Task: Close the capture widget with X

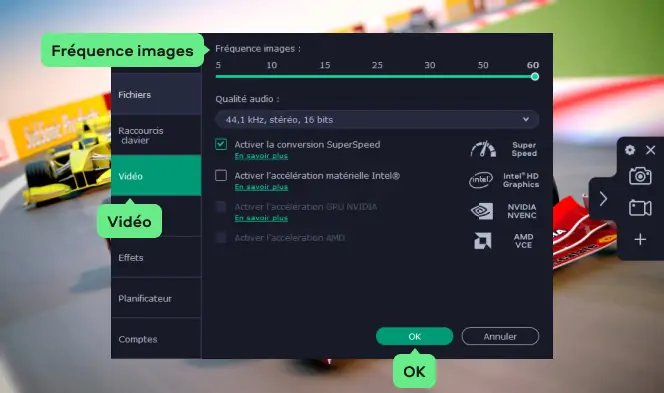Action: tap(650, 149)
